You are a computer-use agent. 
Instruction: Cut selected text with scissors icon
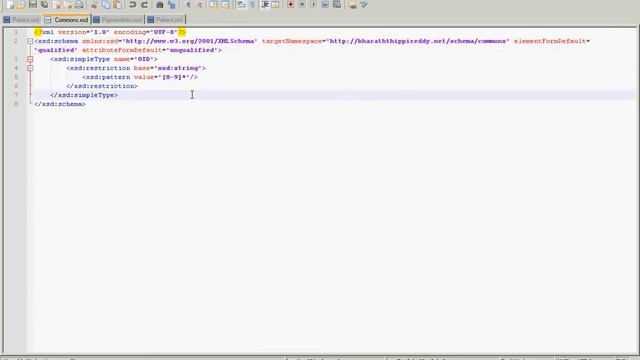[94, 5]
